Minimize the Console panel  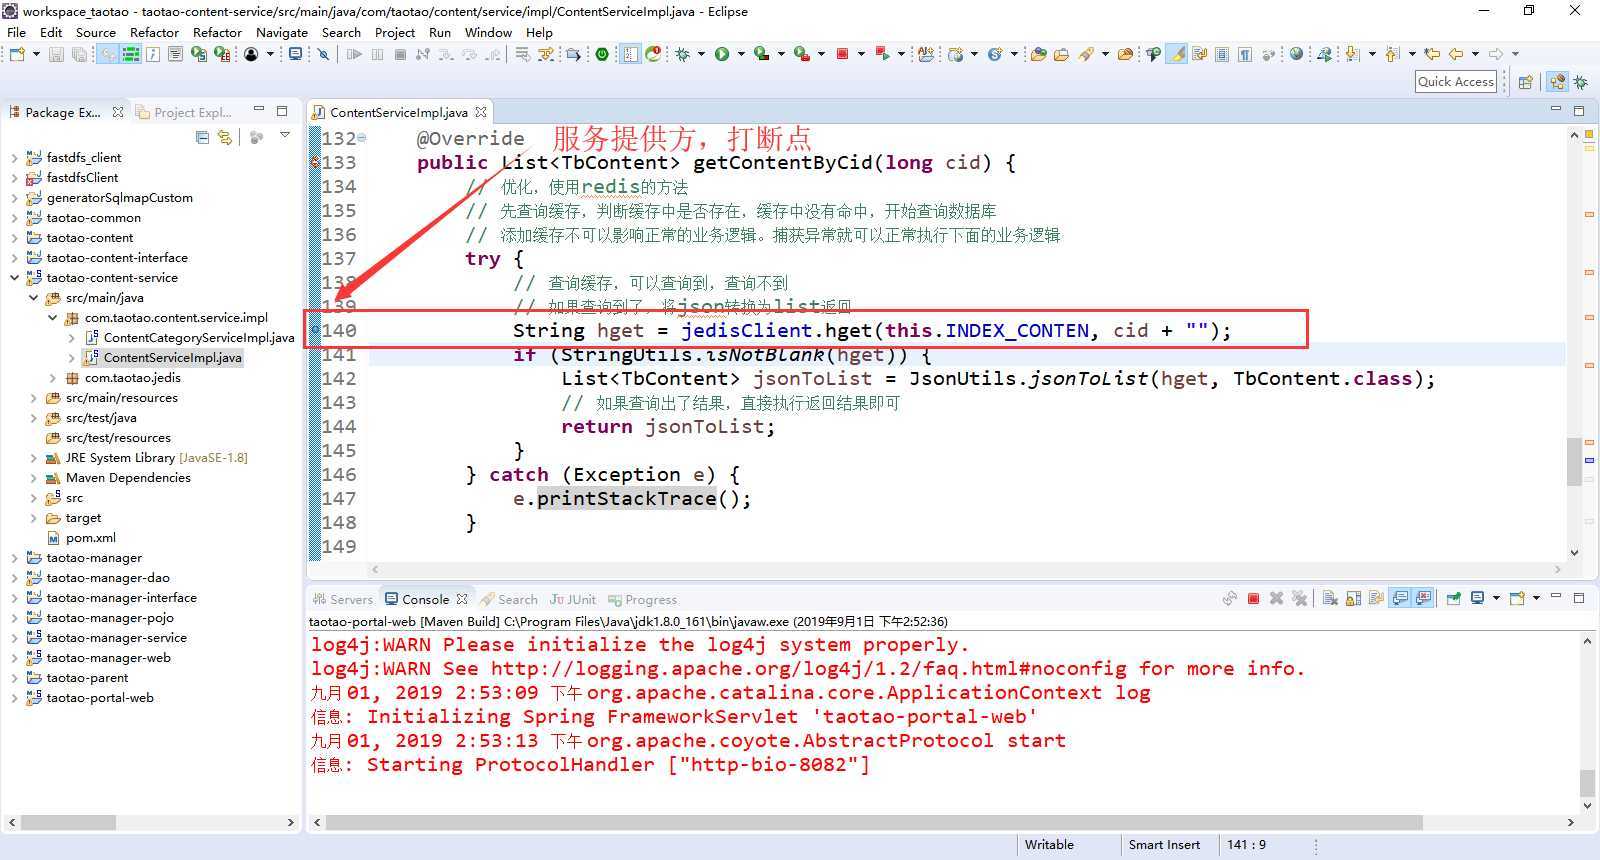pyautogui.click(x=1556, y=597)
